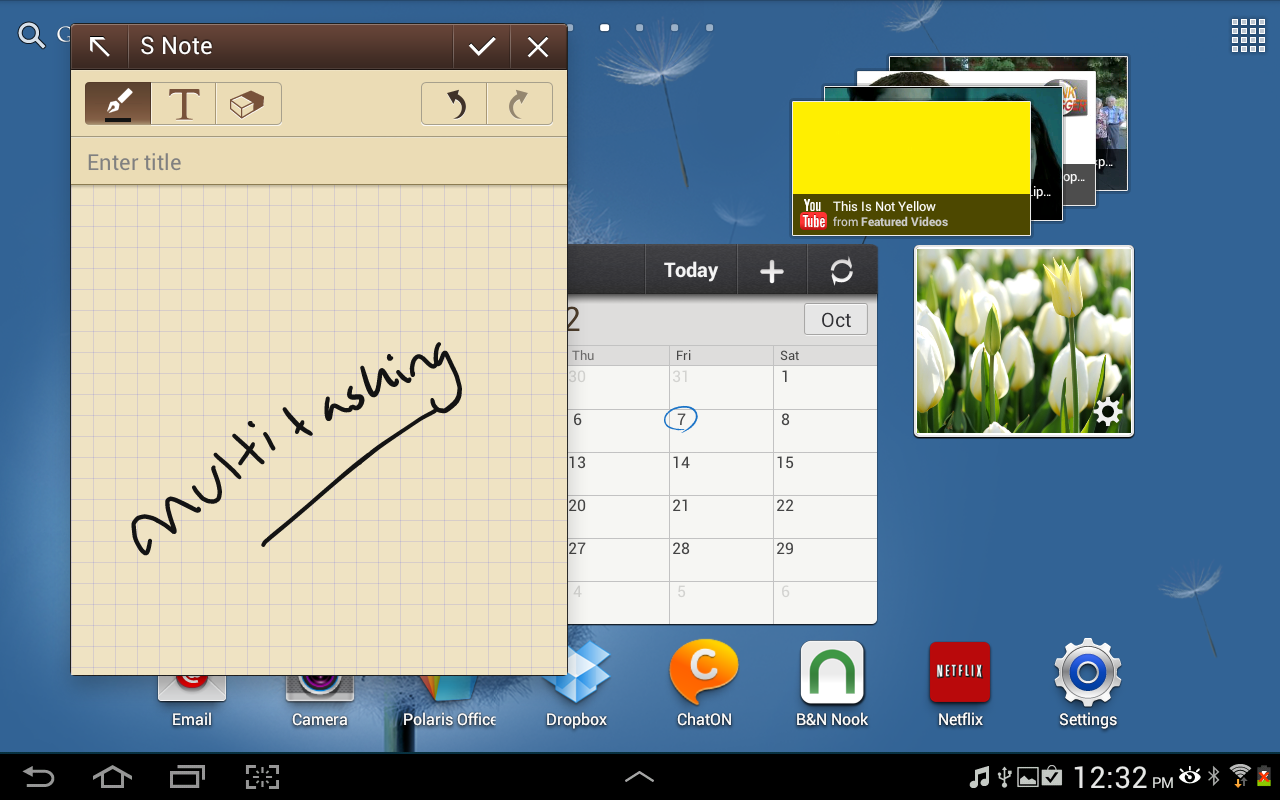
Task: Open the apps grid drawer
Action: point(1248,36)
